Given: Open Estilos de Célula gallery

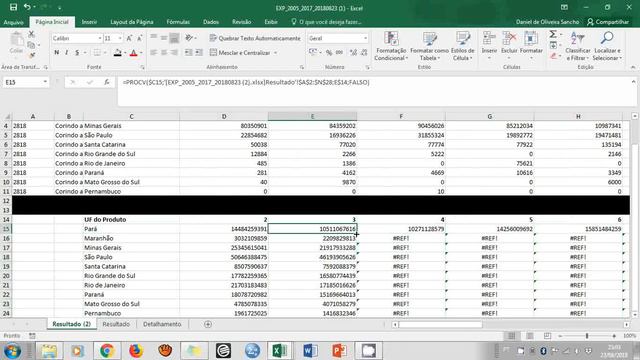Looking at the screenshot, I should click(x=463, y=46).
